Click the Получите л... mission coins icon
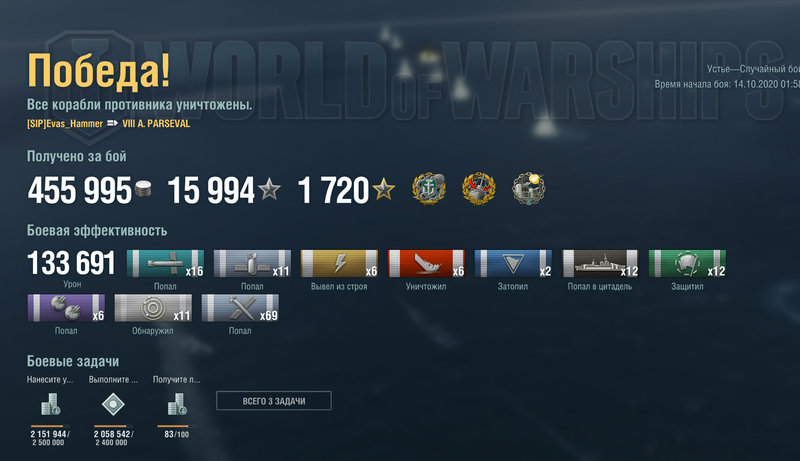800x461 pixels. (x=177, y=404)
